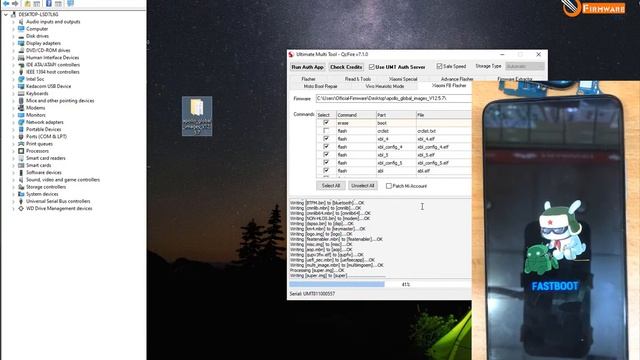Image resolution: width=640 pixels, height=360 pixels.
Task: Click the Network adapters category icon
Action: (x=21, y=122)
